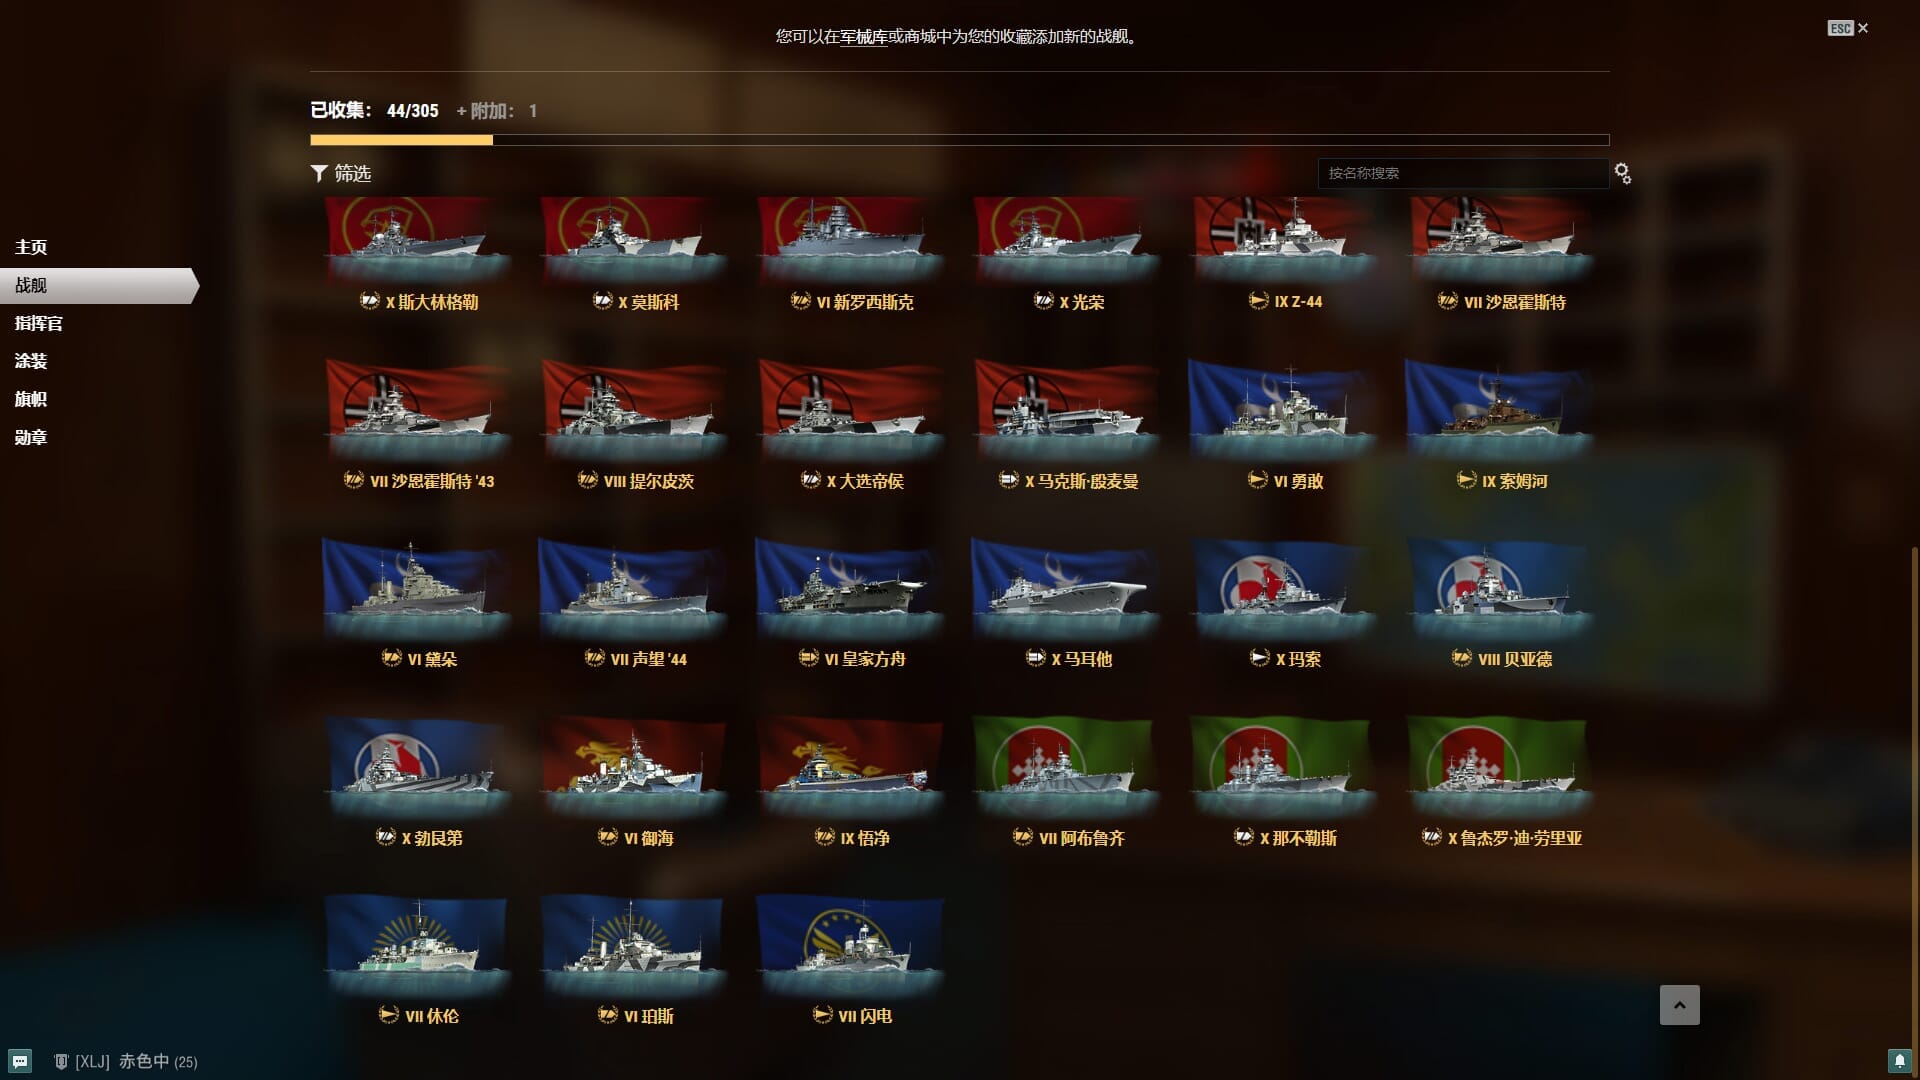Image resolution: width=1920 pixels, height=1080 pixels.
Task: Switch to the 指挥官 tab
Action: point(38,323)
